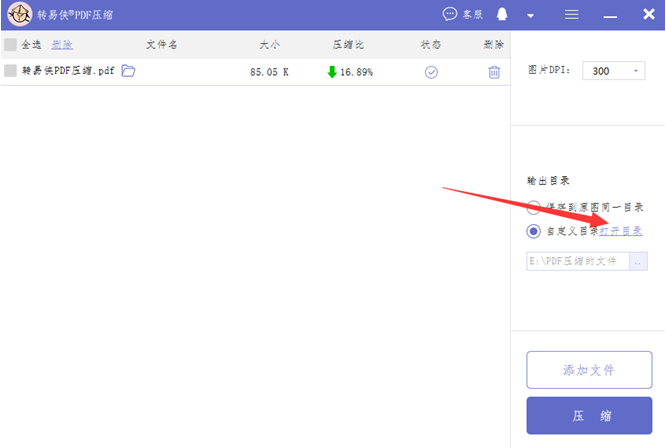Click the compression ratio 16.89%

pos(356,72)
